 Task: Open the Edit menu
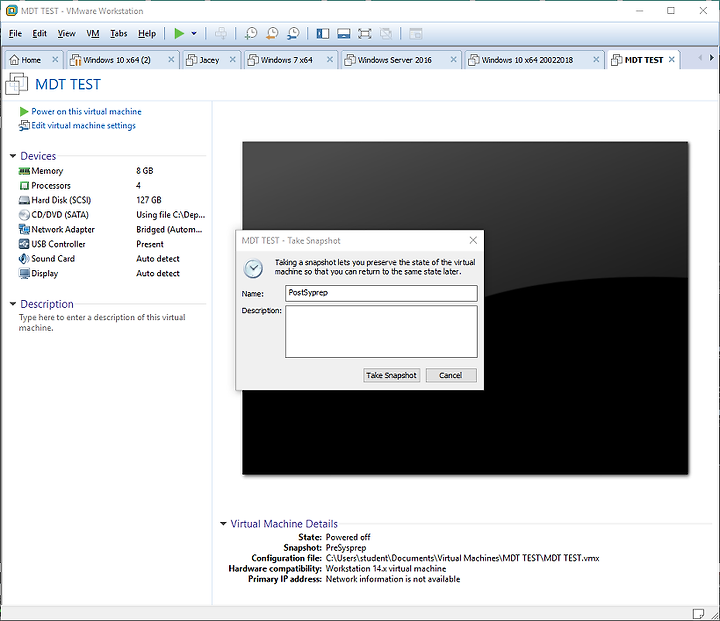point(39,34)
